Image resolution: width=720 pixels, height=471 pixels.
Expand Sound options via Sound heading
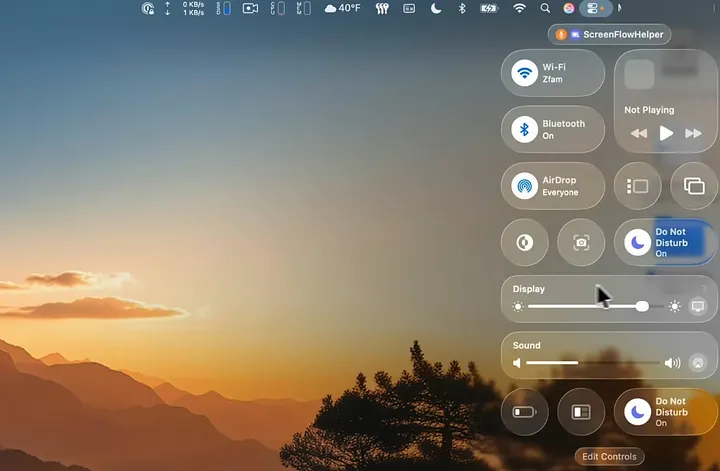[526, 345]
